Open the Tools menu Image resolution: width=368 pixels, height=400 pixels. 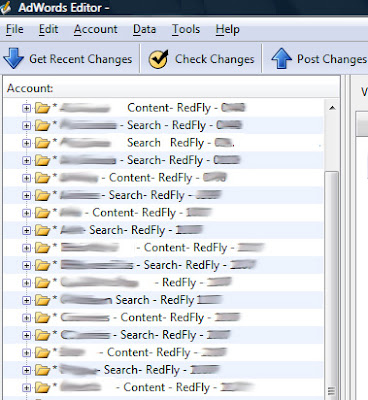coord(186,29)
